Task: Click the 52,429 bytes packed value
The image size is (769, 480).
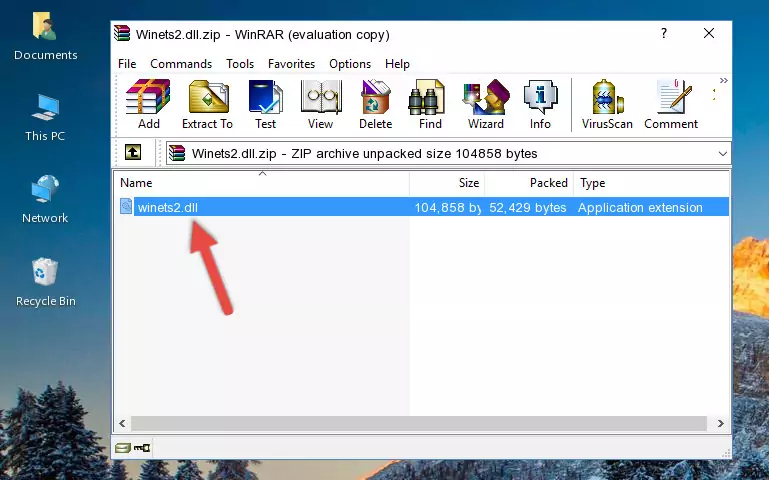Action: (528, 207)
